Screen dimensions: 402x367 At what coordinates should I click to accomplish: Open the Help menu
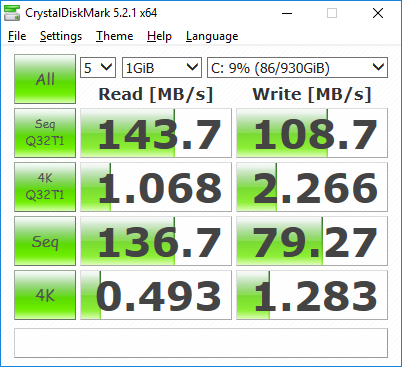coord(159,36)
